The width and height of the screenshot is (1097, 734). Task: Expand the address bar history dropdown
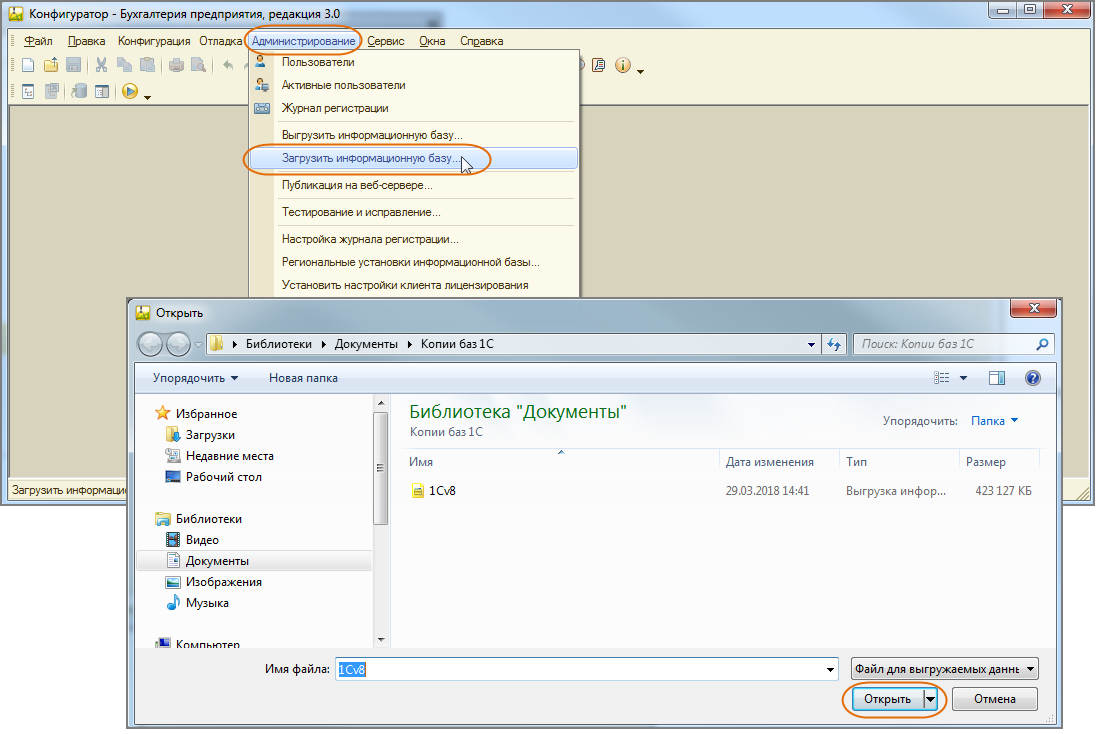coord(811,344)
